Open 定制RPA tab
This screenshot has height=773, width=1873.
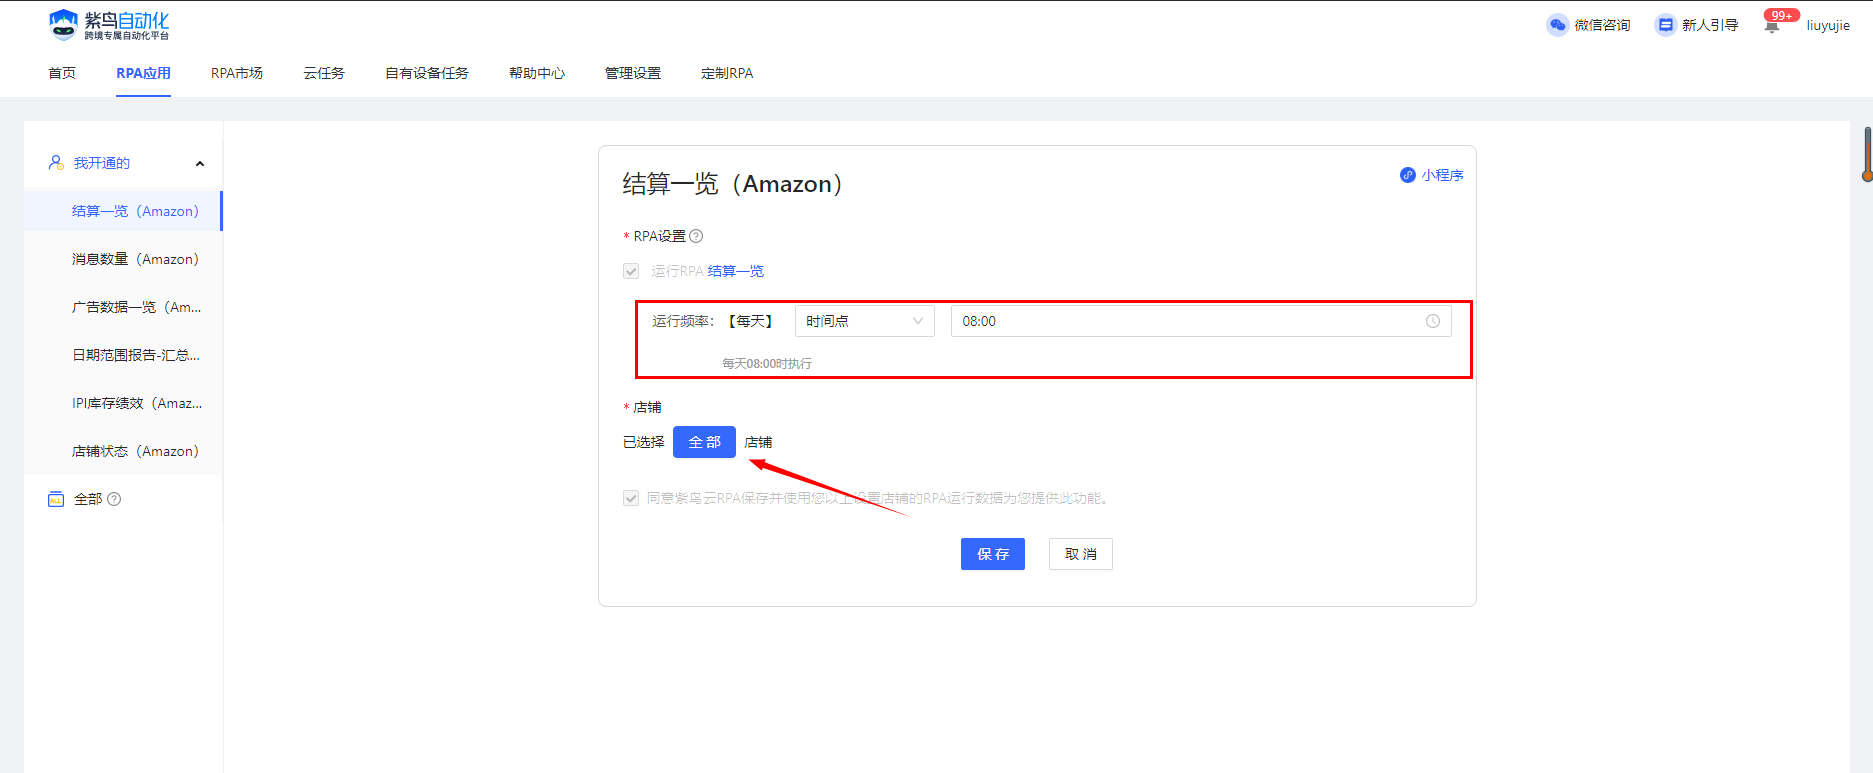727,73
